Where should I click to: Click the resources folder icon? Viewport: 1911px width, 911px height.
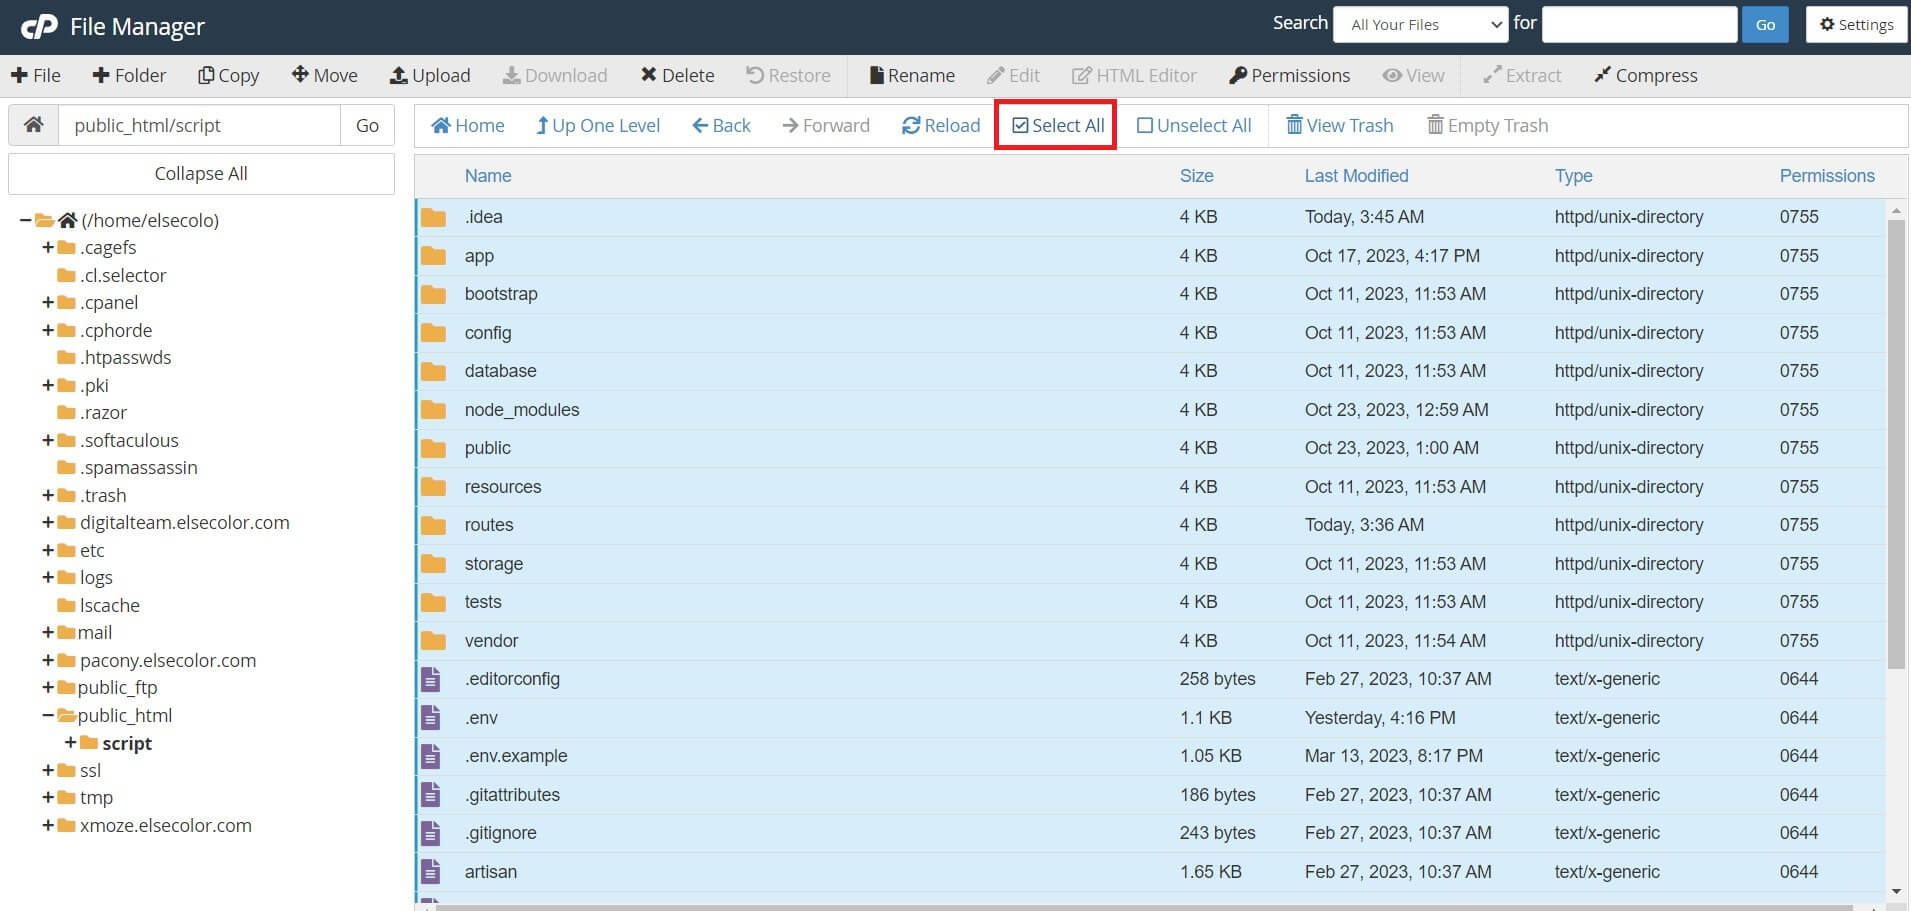pyautogui.click(x=433, y=487)
